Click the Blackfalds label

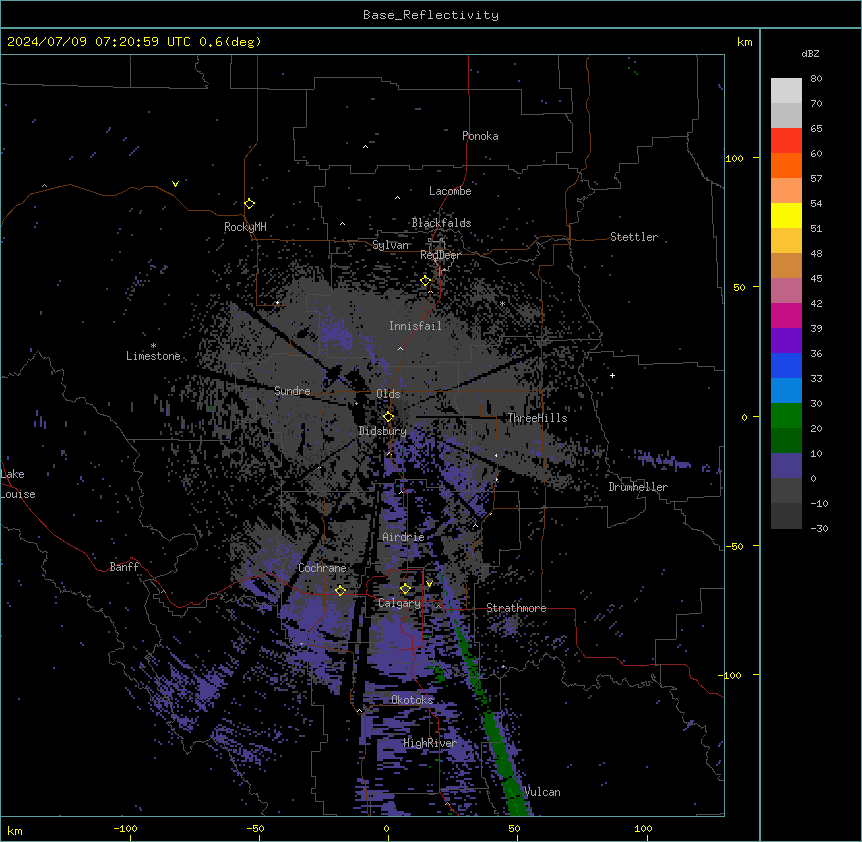coord(441,223)
